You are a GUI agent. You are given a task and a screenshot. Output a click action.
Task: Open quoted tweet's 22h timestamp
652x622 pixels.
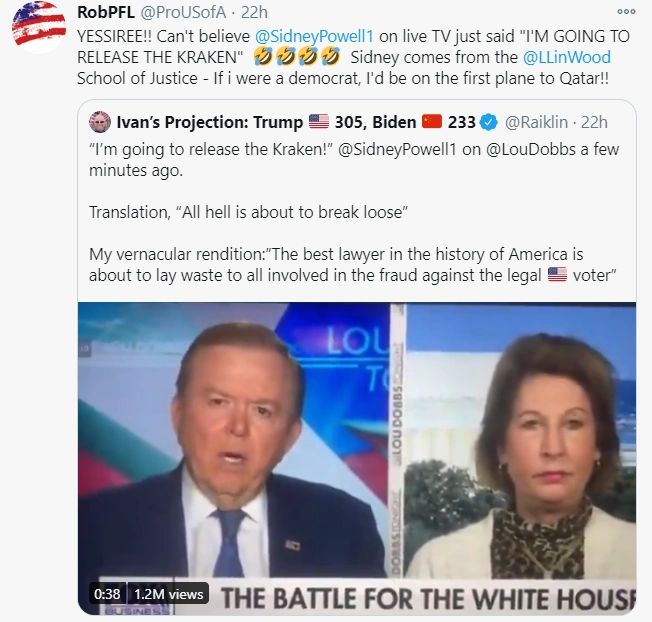pos(594,122)
